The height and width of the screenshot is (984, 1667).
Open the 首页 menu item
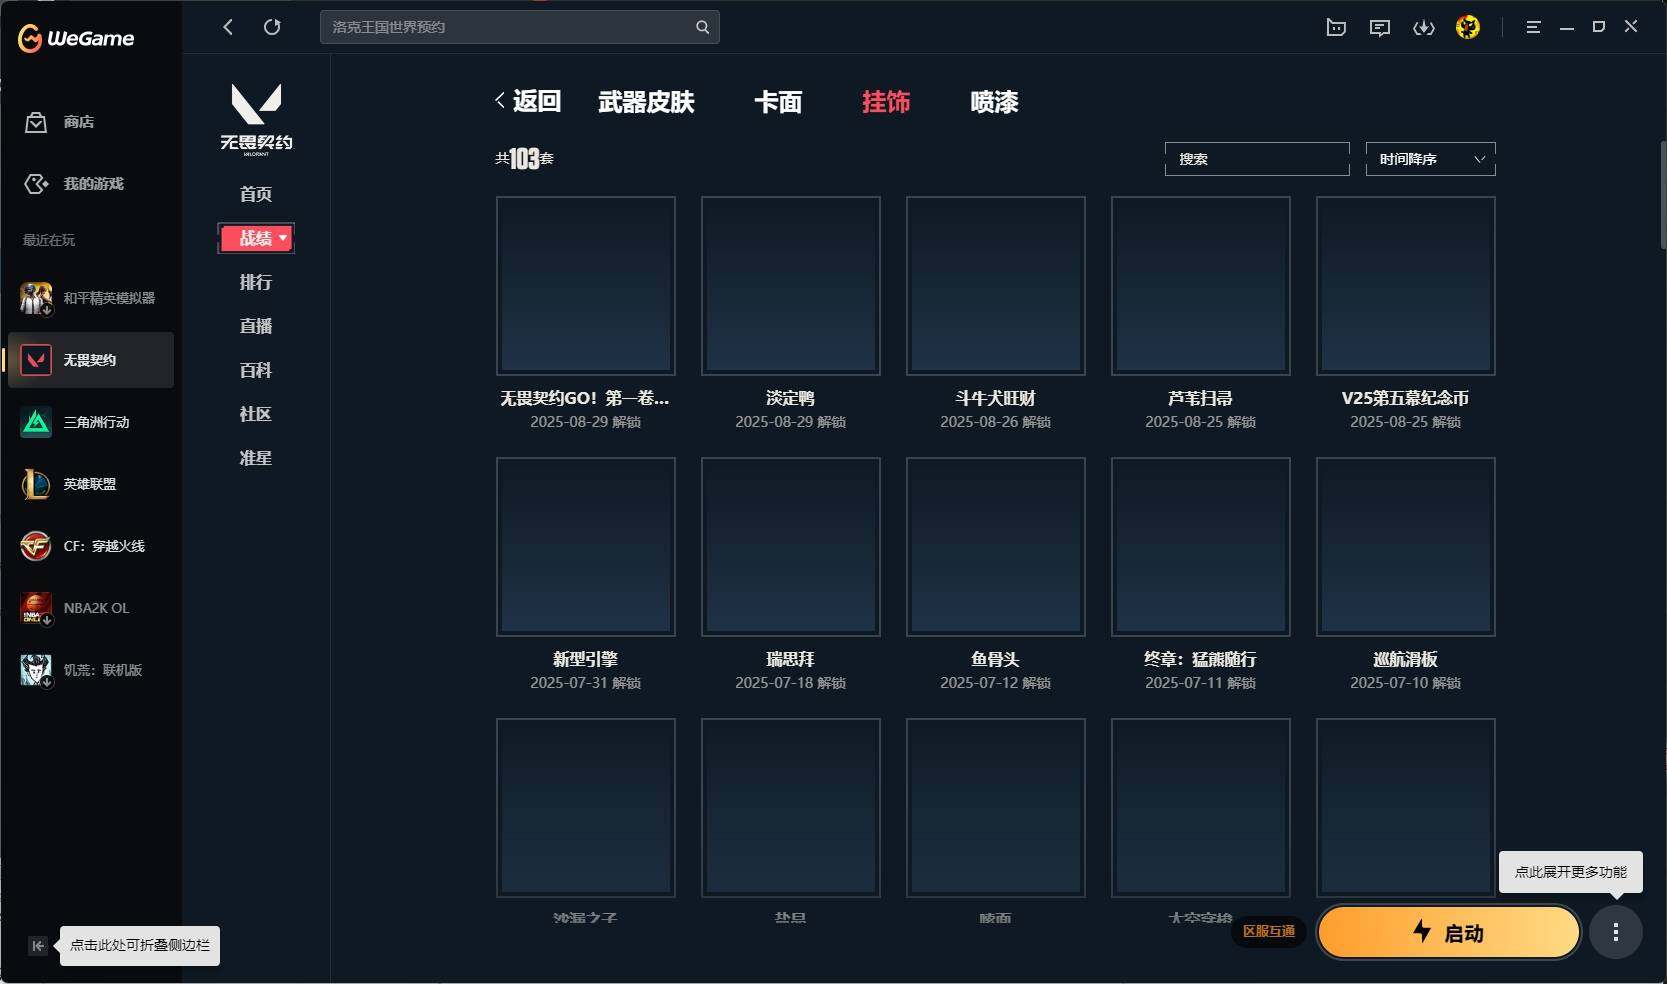pos(256,194)
